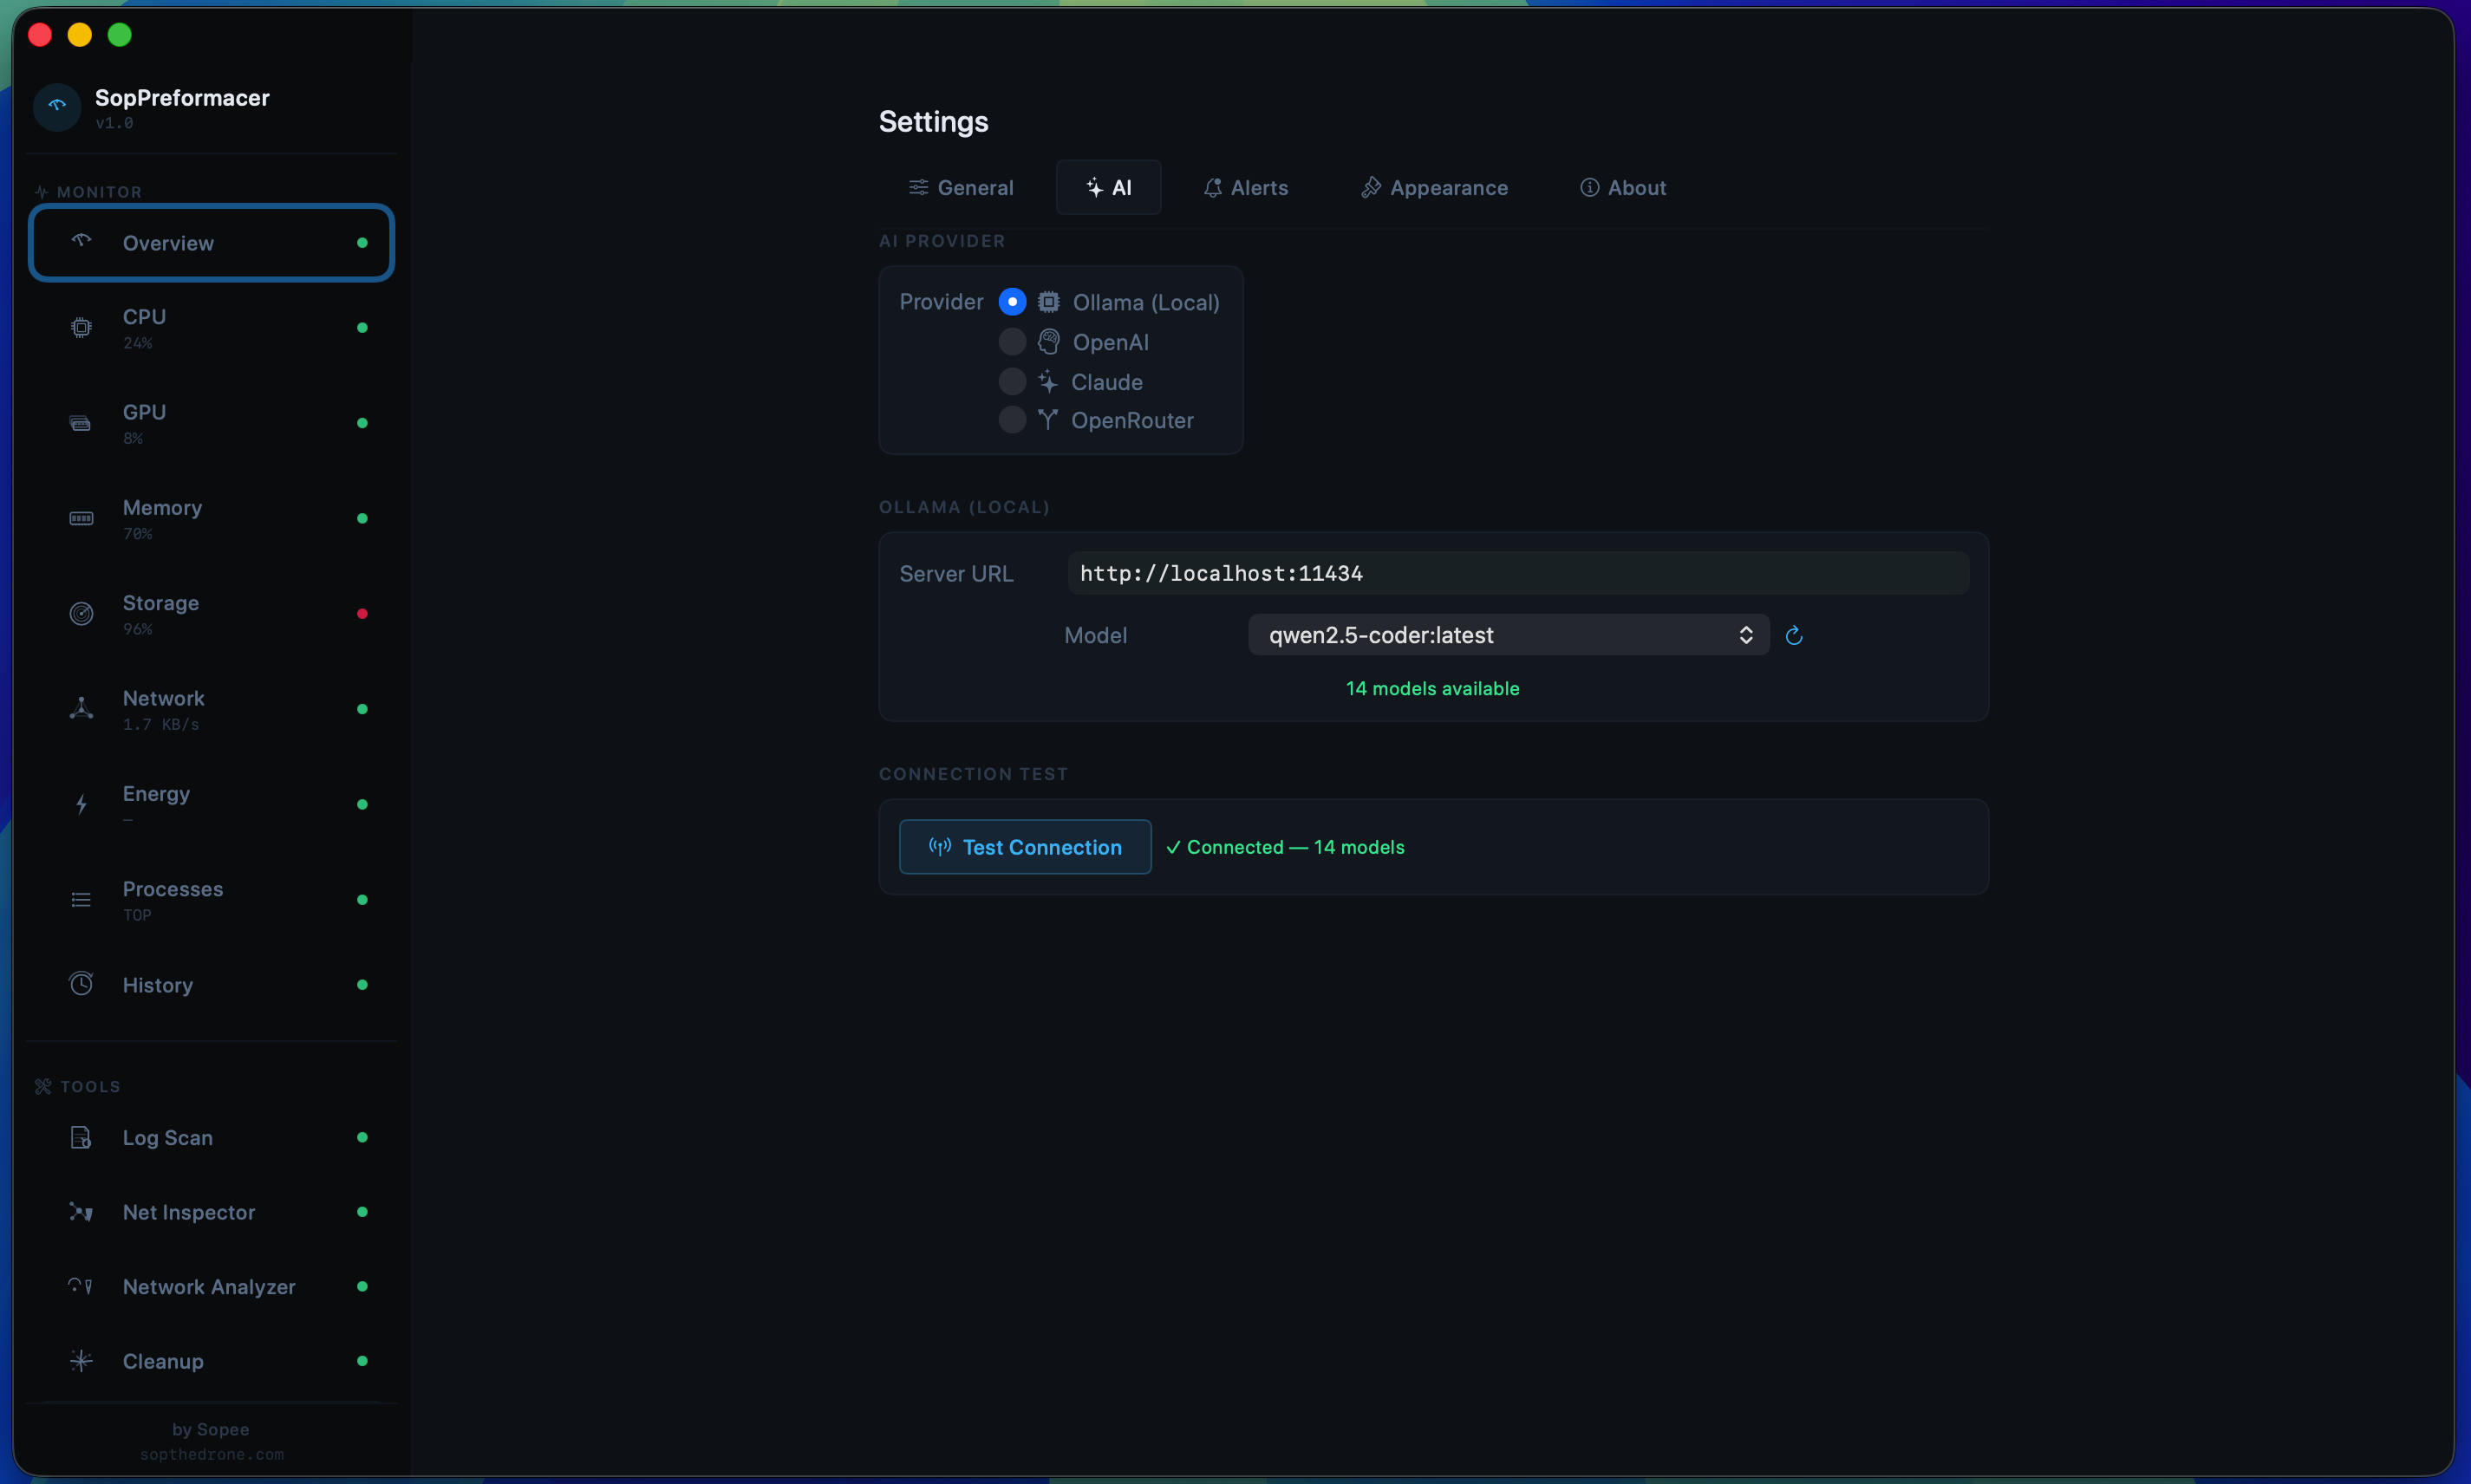The height and width of the screenshot is (1484, 2471).
Task: Switch provider to OpenRouter
Action: tap(1011, 420)
